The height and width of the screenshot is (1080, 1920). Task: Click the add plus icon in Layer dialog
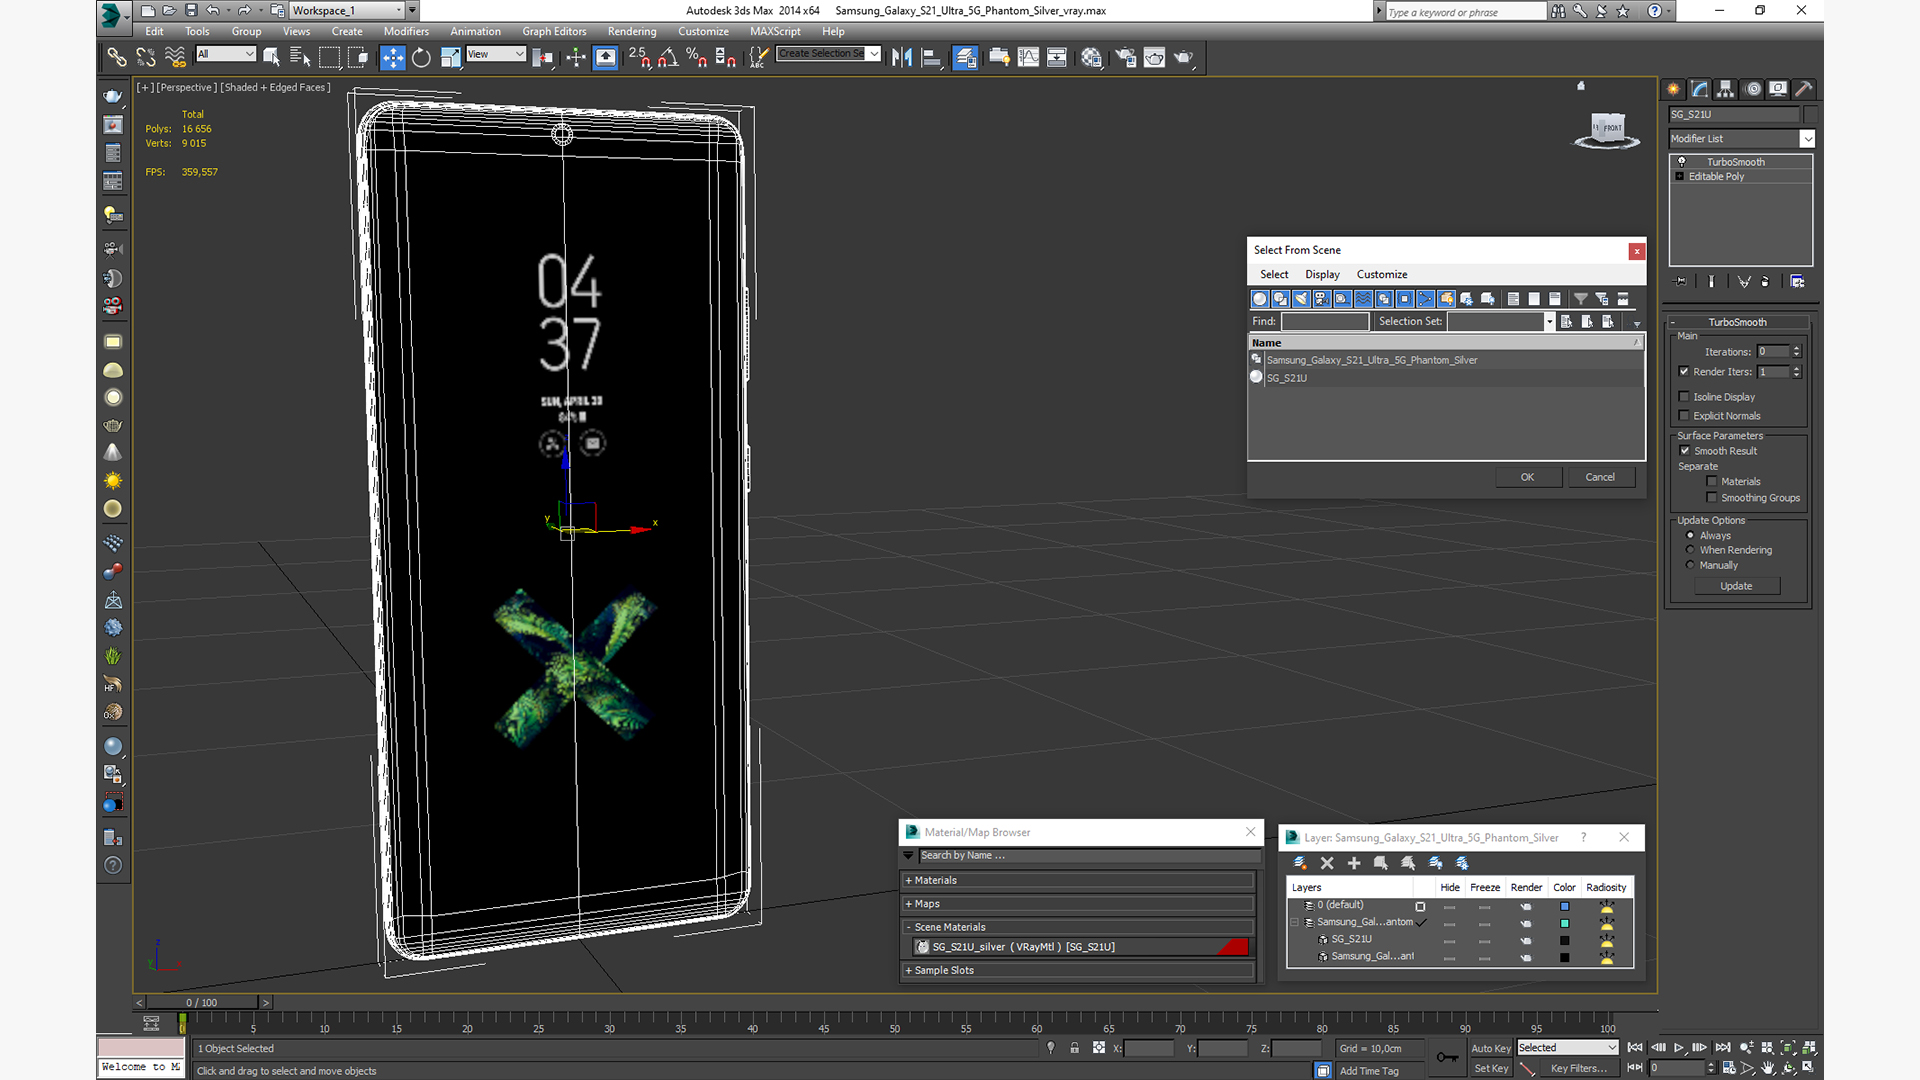pos(1354,863)
